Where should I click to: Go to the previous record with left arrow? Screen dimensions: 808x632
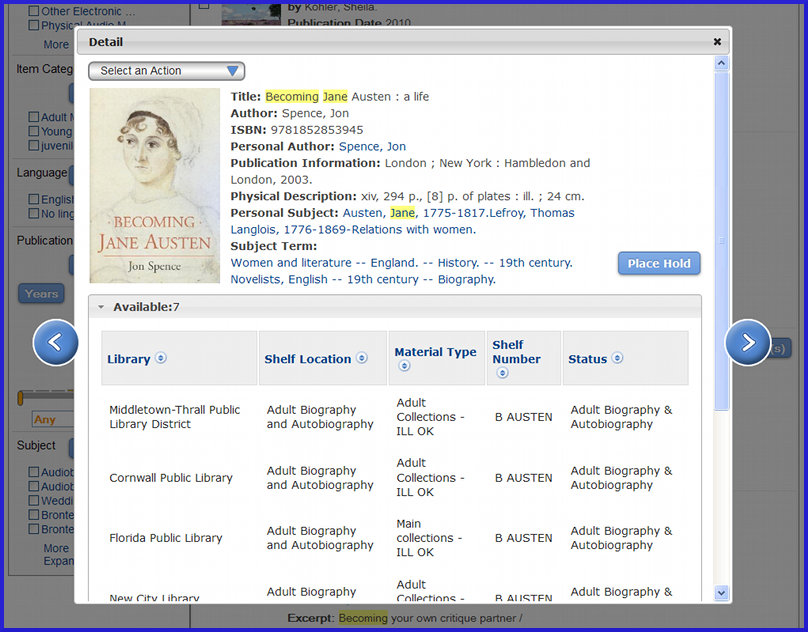coord(55,342)
